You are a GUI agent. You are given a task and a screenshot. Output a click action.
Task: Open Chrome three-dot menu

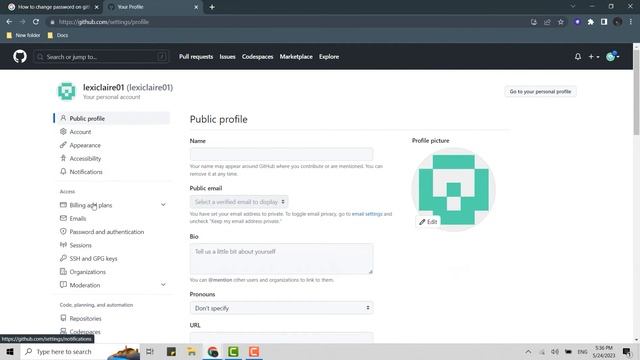click(631, 22)
